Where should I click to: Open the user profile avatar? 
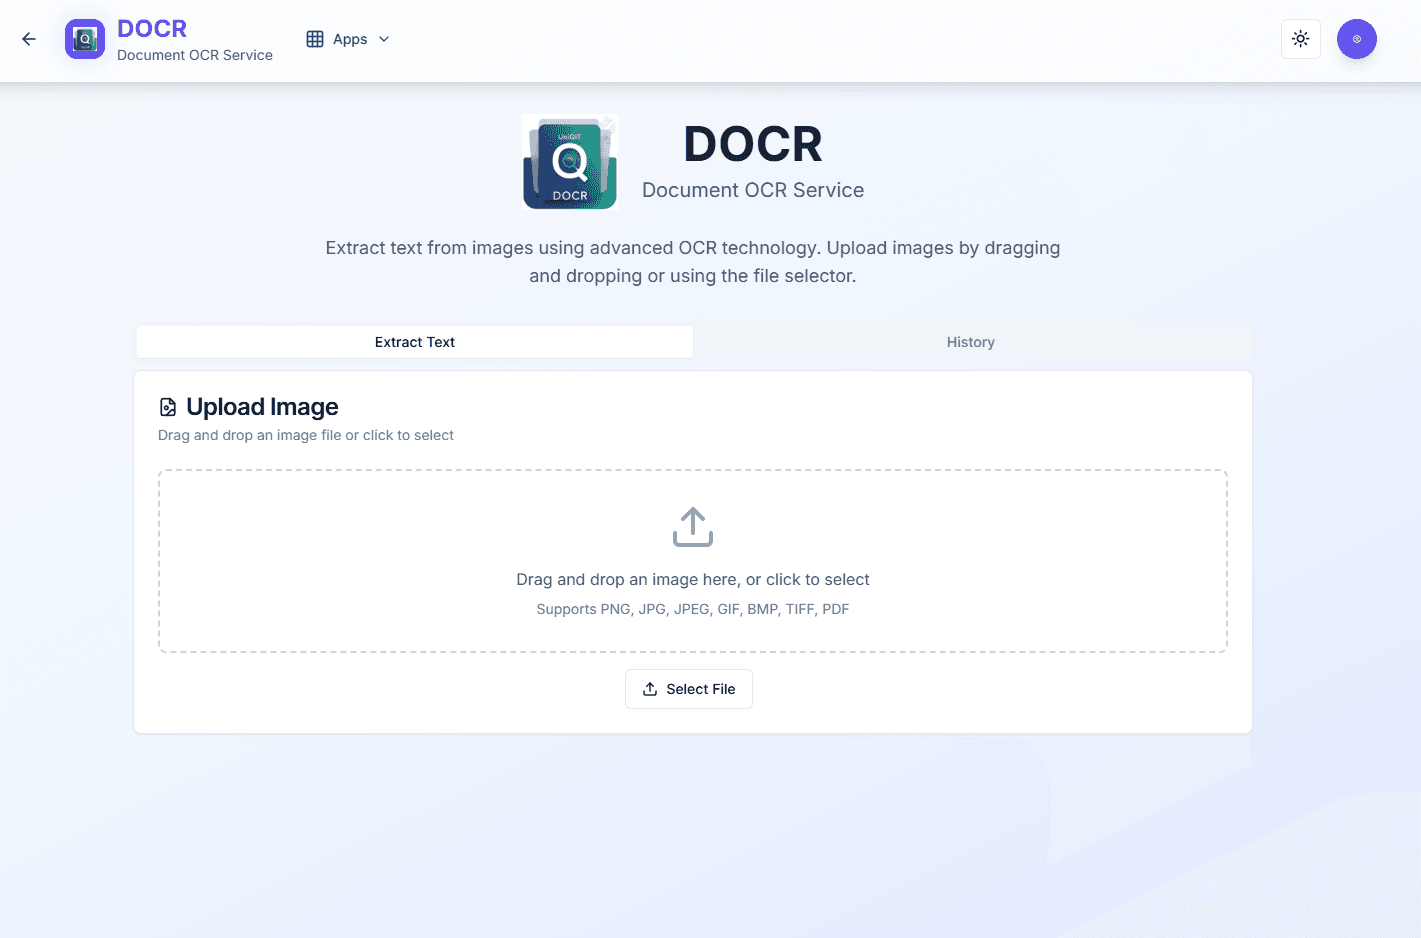(x=1357, y=39)
